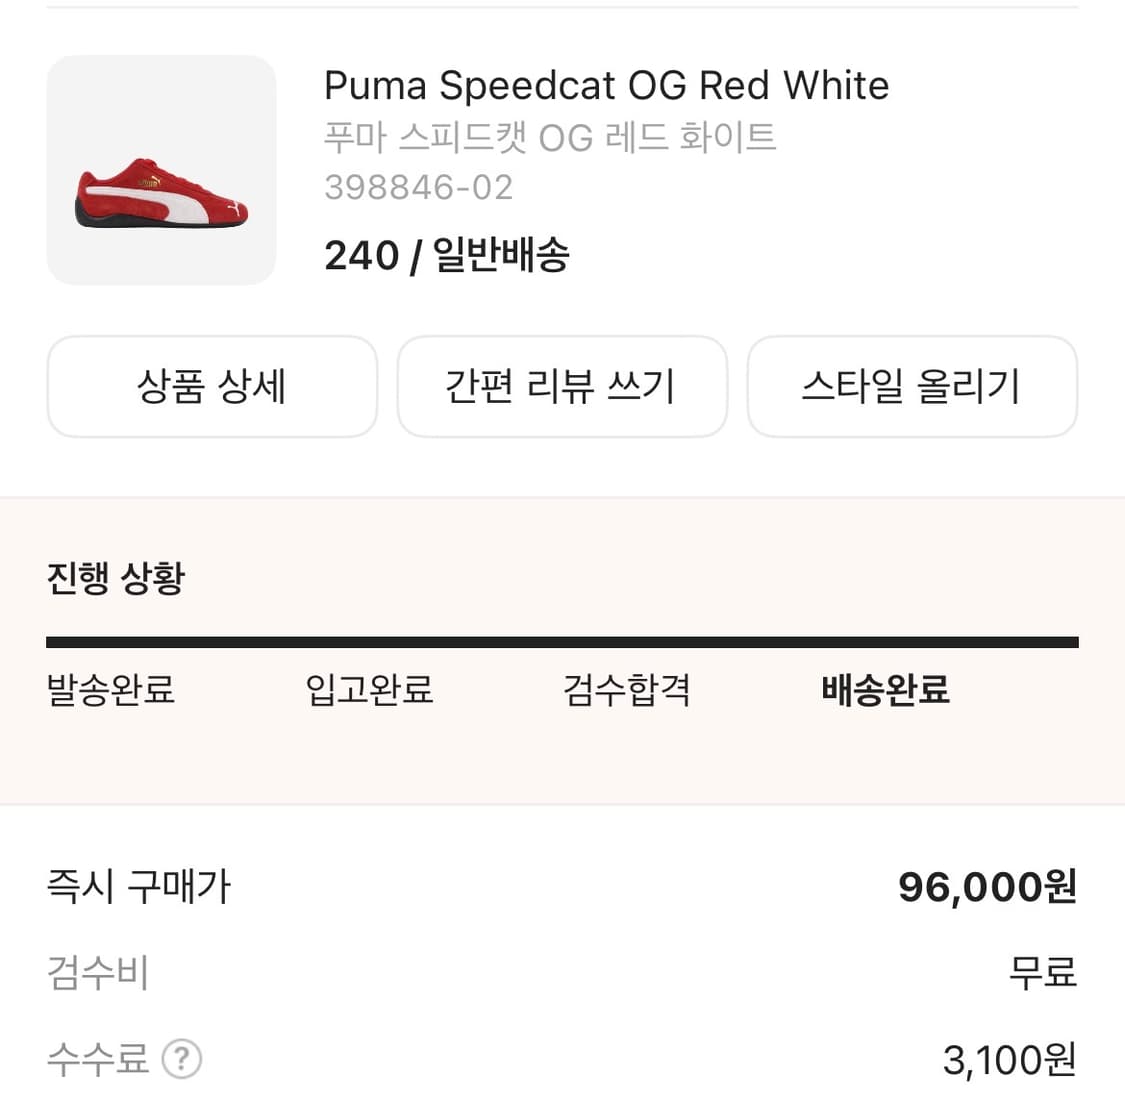This screenshot has width=1125, height=1102.
Task: Click 간편 리뷰 쓰기 to write a quick review
Action: (562, 387)
